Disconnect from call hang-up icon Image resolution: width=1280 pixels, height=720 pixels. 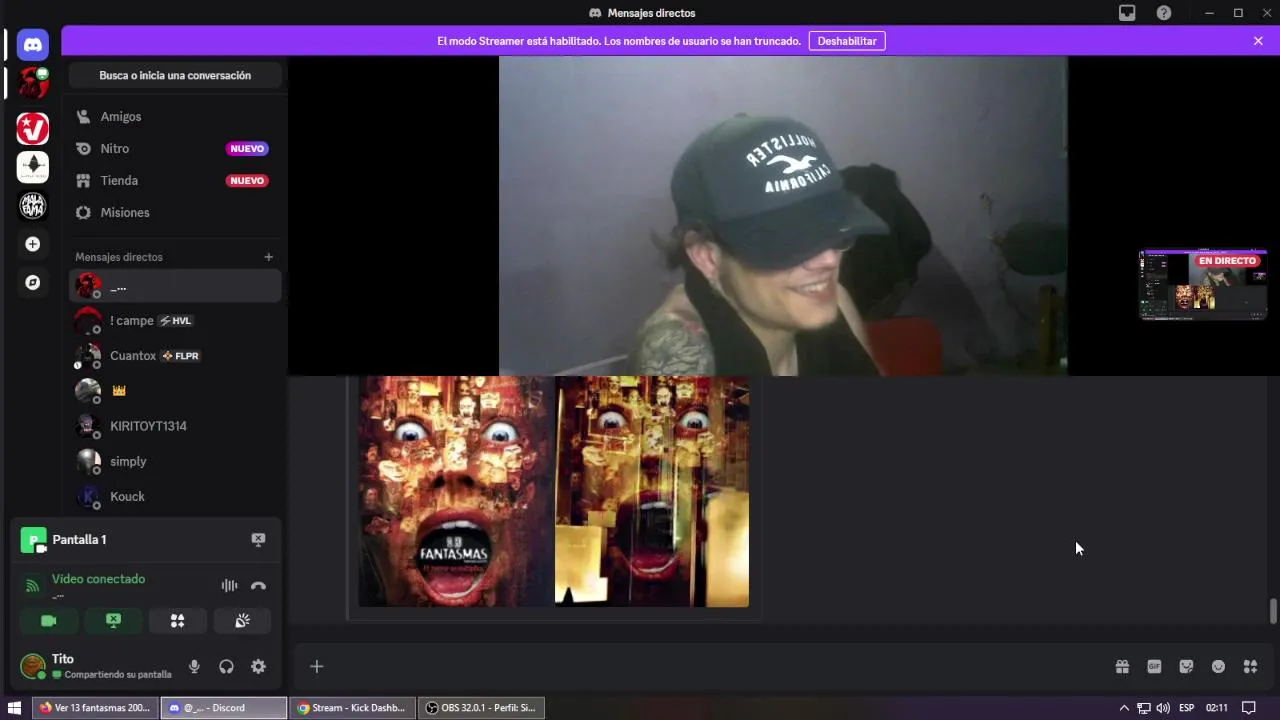[258, 586]
